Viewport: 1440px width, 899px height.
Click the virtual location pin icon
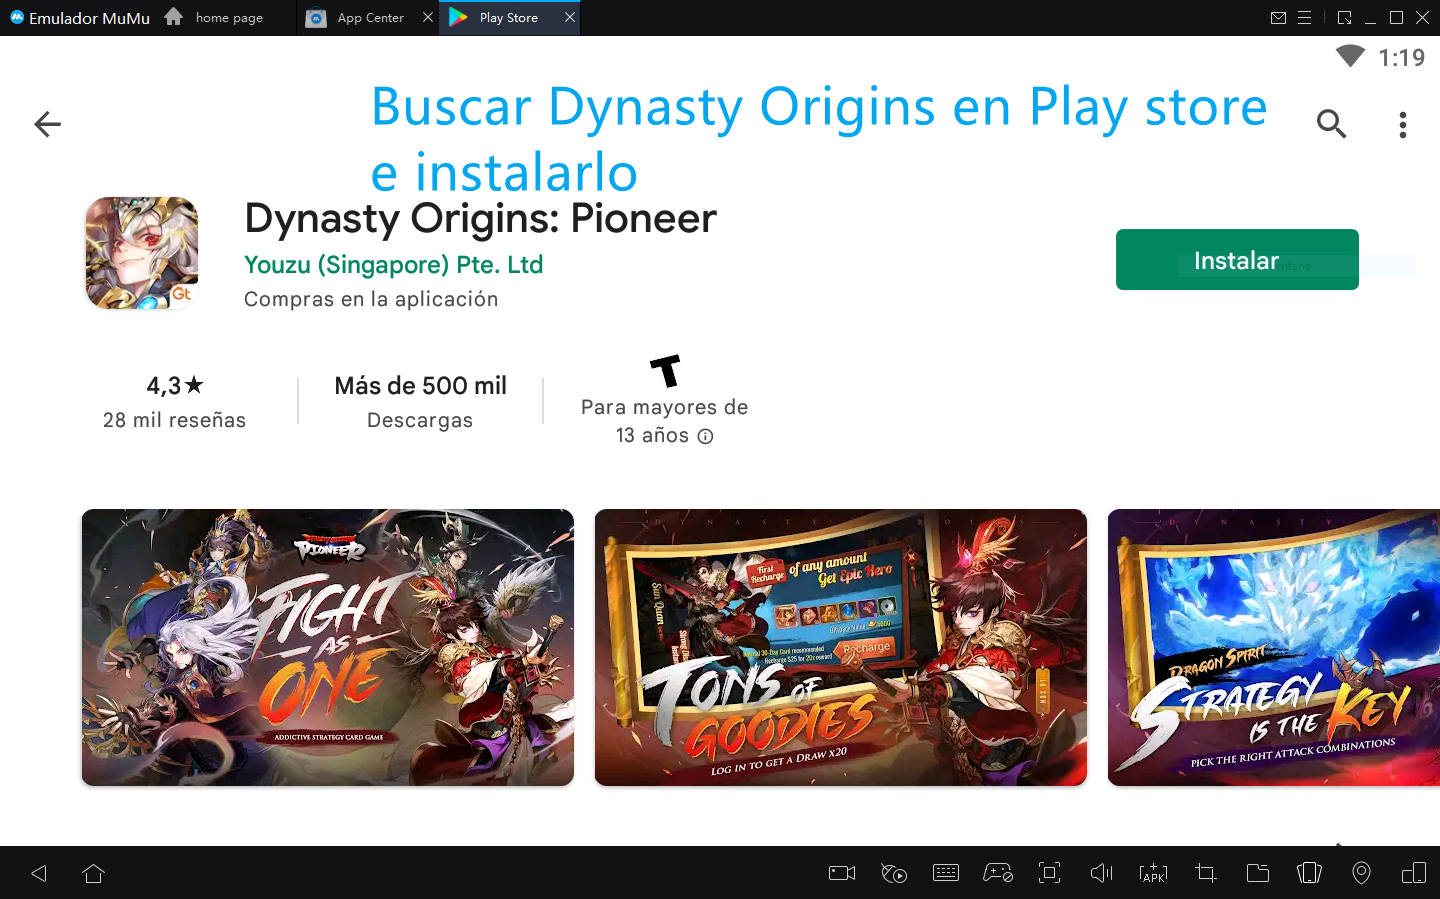[1361, 873]
